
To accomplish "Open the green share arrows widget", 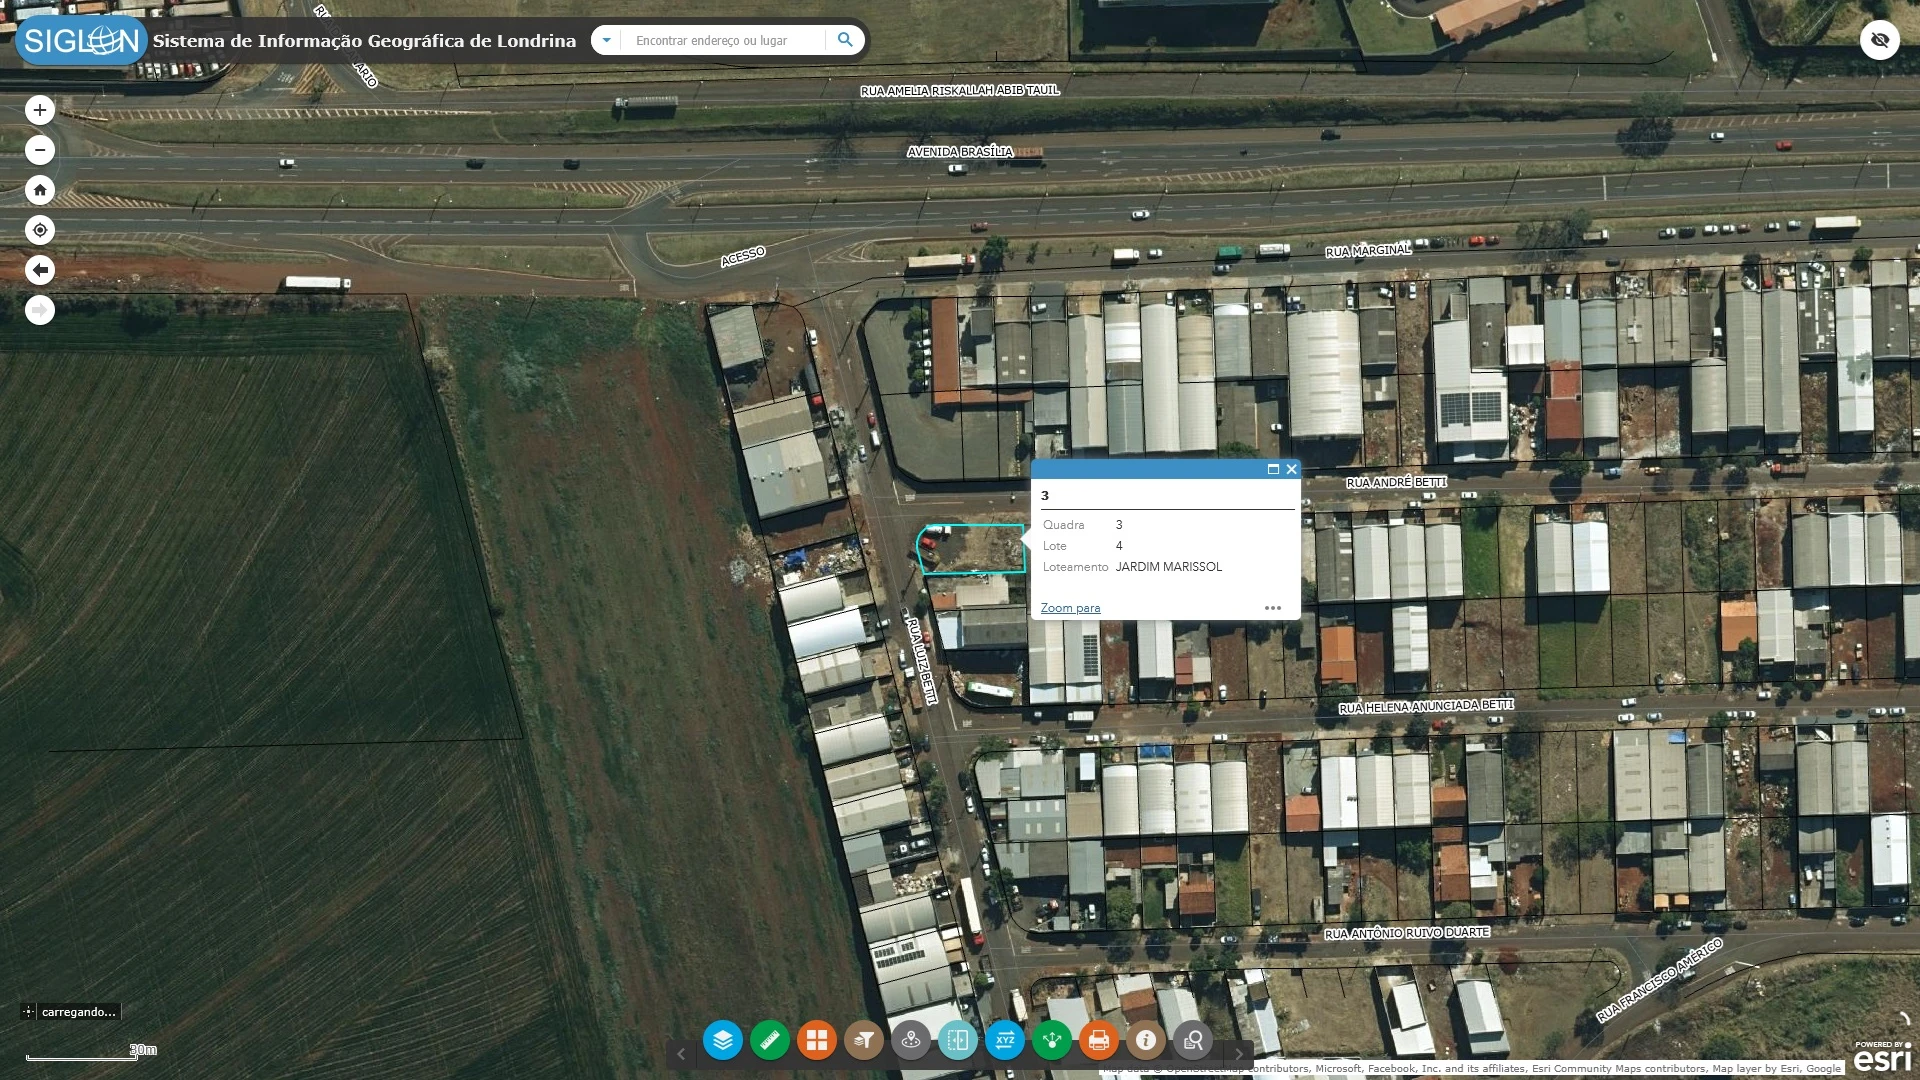I will [1052, 1040].
